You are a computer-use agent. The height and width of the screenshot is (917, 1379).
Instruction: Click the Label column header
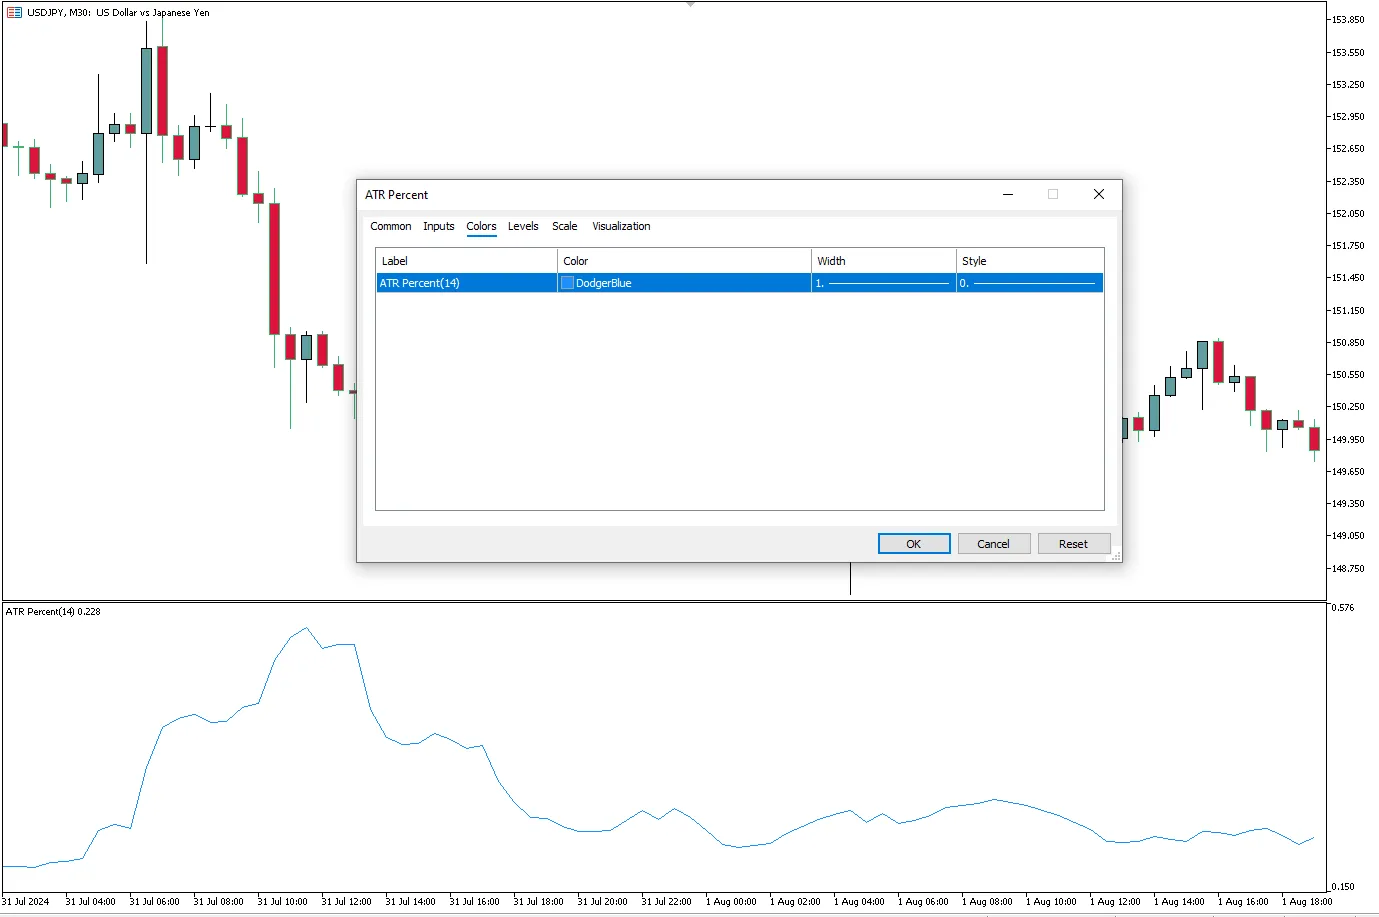[x=395, y=261]
